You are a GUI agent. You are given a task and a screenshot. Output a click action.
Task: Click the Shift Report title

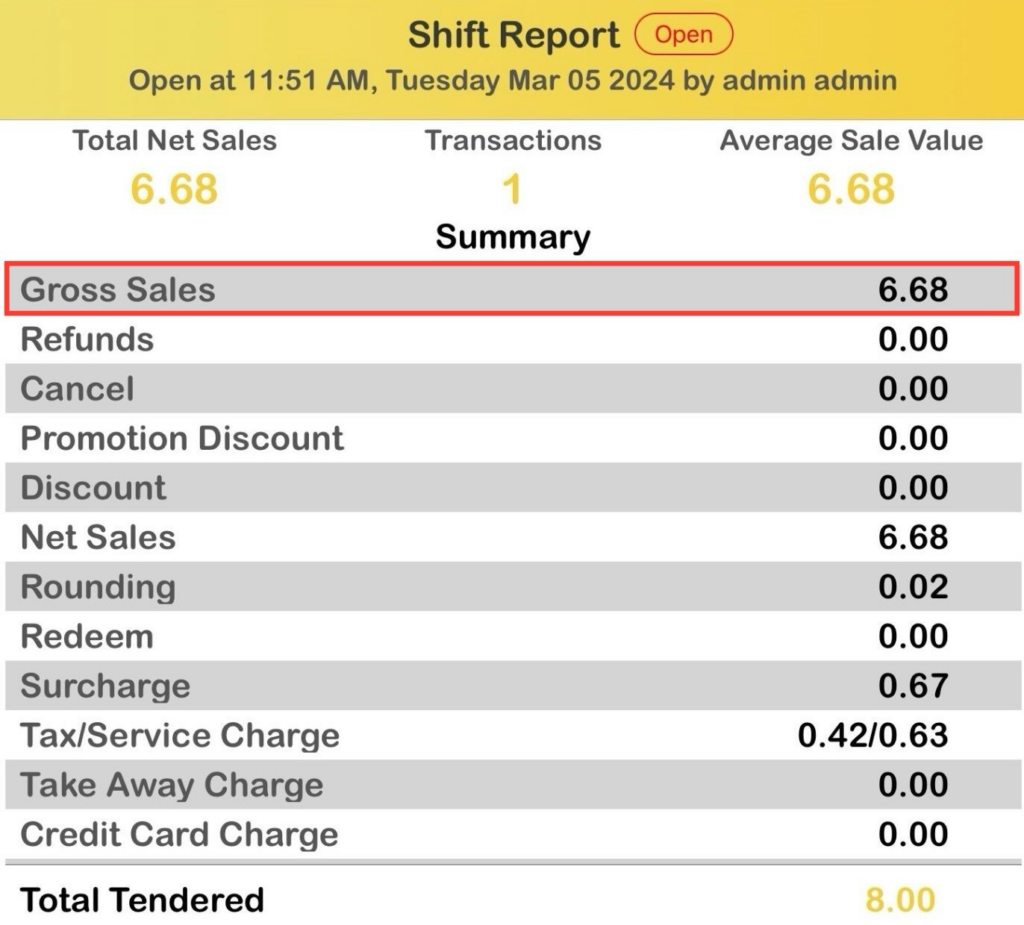pyautogui.click(x=514, y=36)
